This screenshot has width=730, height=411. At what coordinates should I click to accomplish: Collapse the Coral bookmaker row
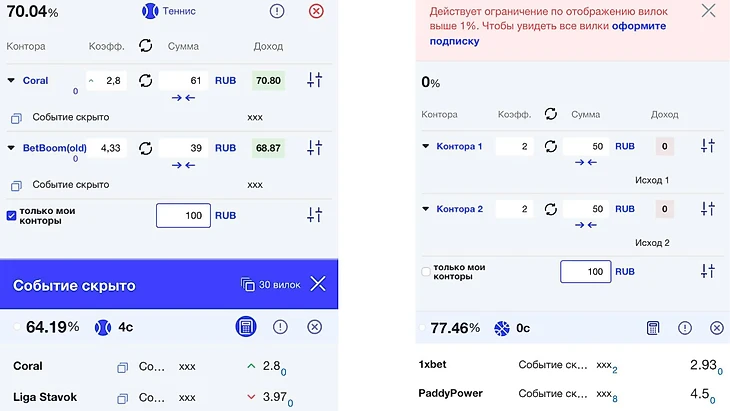[11, 81]
